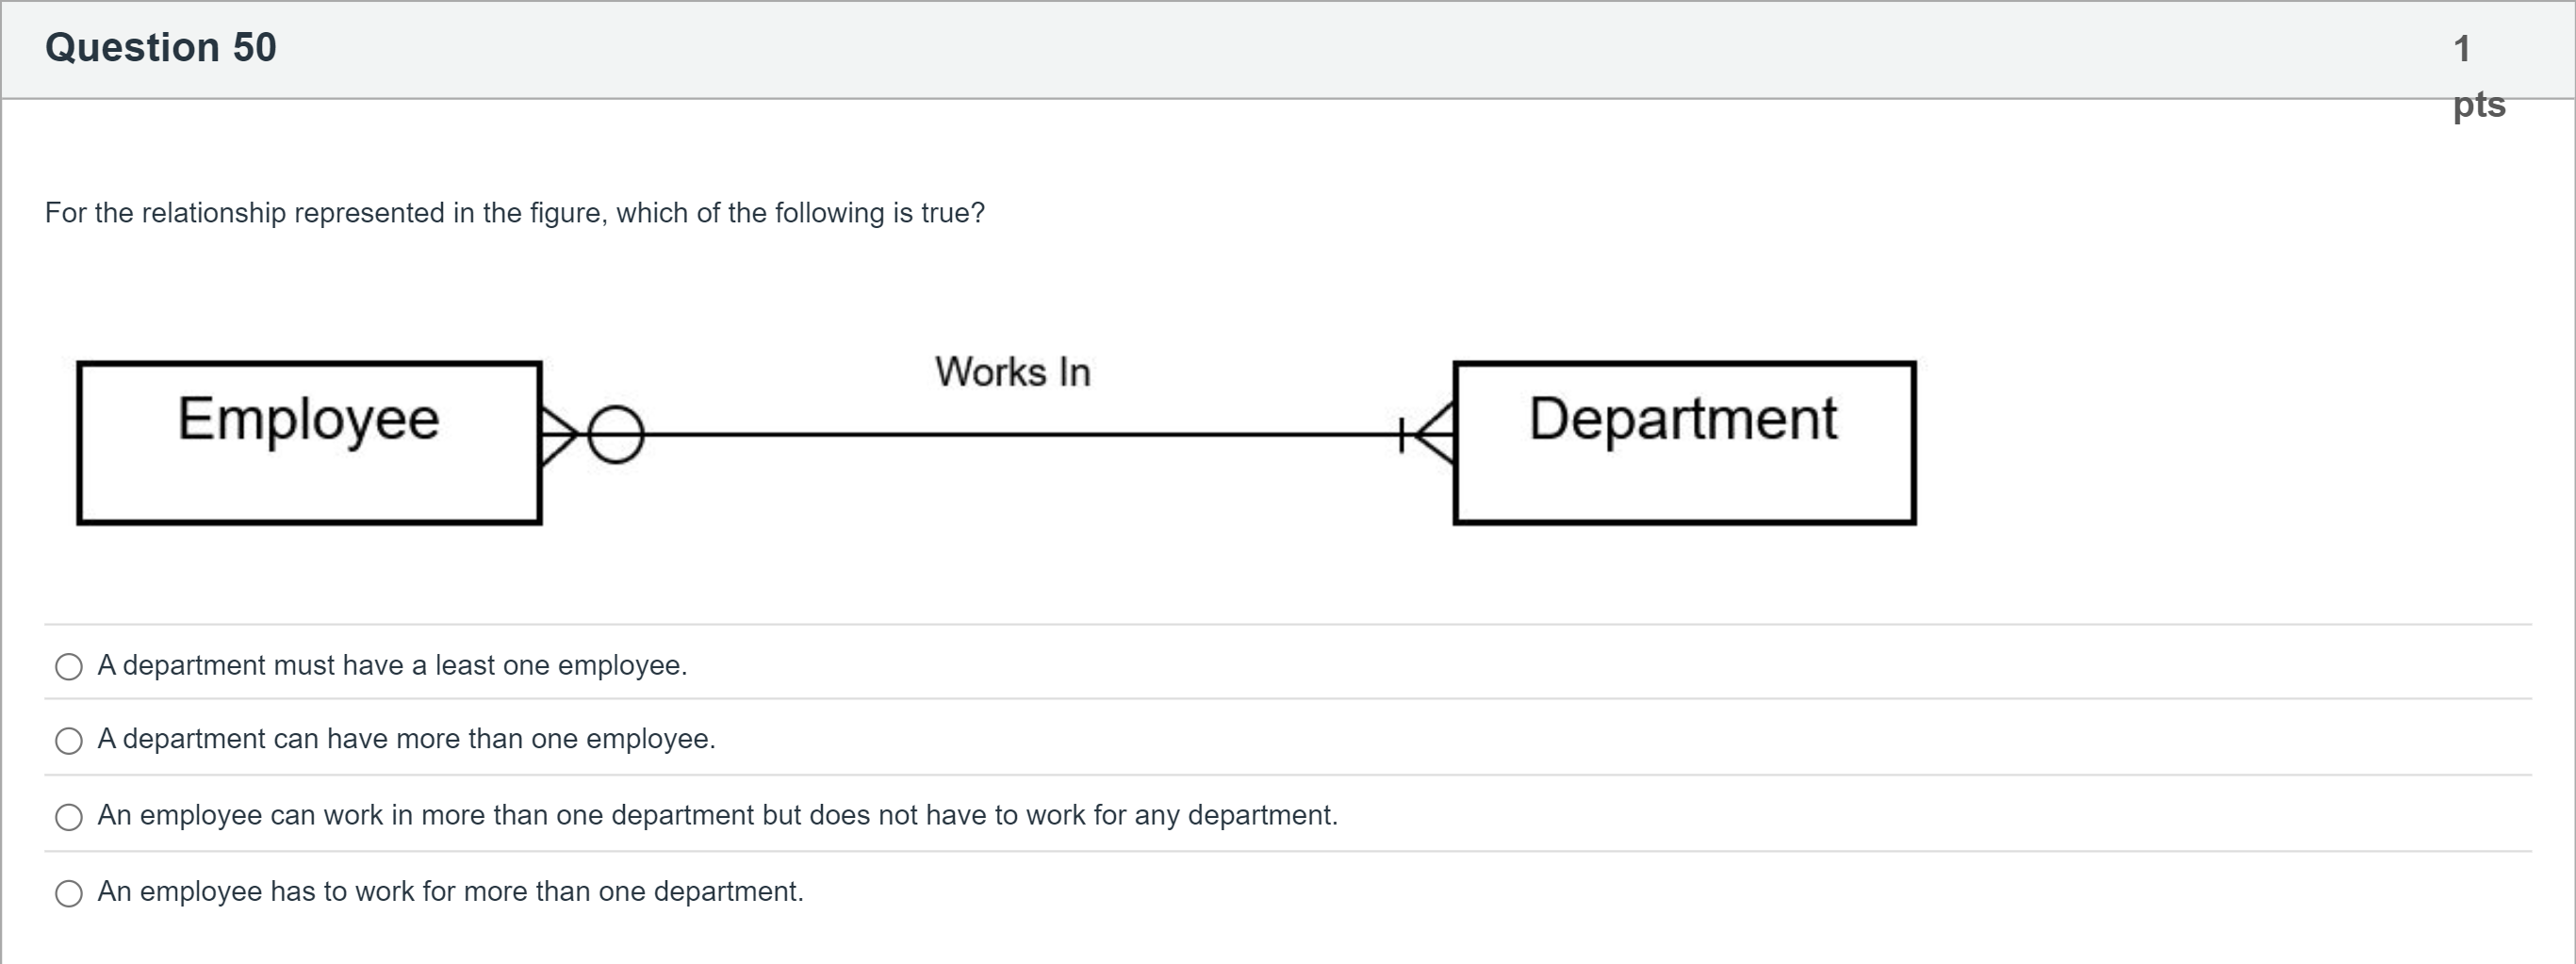The height and width of the screenshot is (964, 2576).
Task: Click the question prompt text about the relationship
Action: (515, 213)
